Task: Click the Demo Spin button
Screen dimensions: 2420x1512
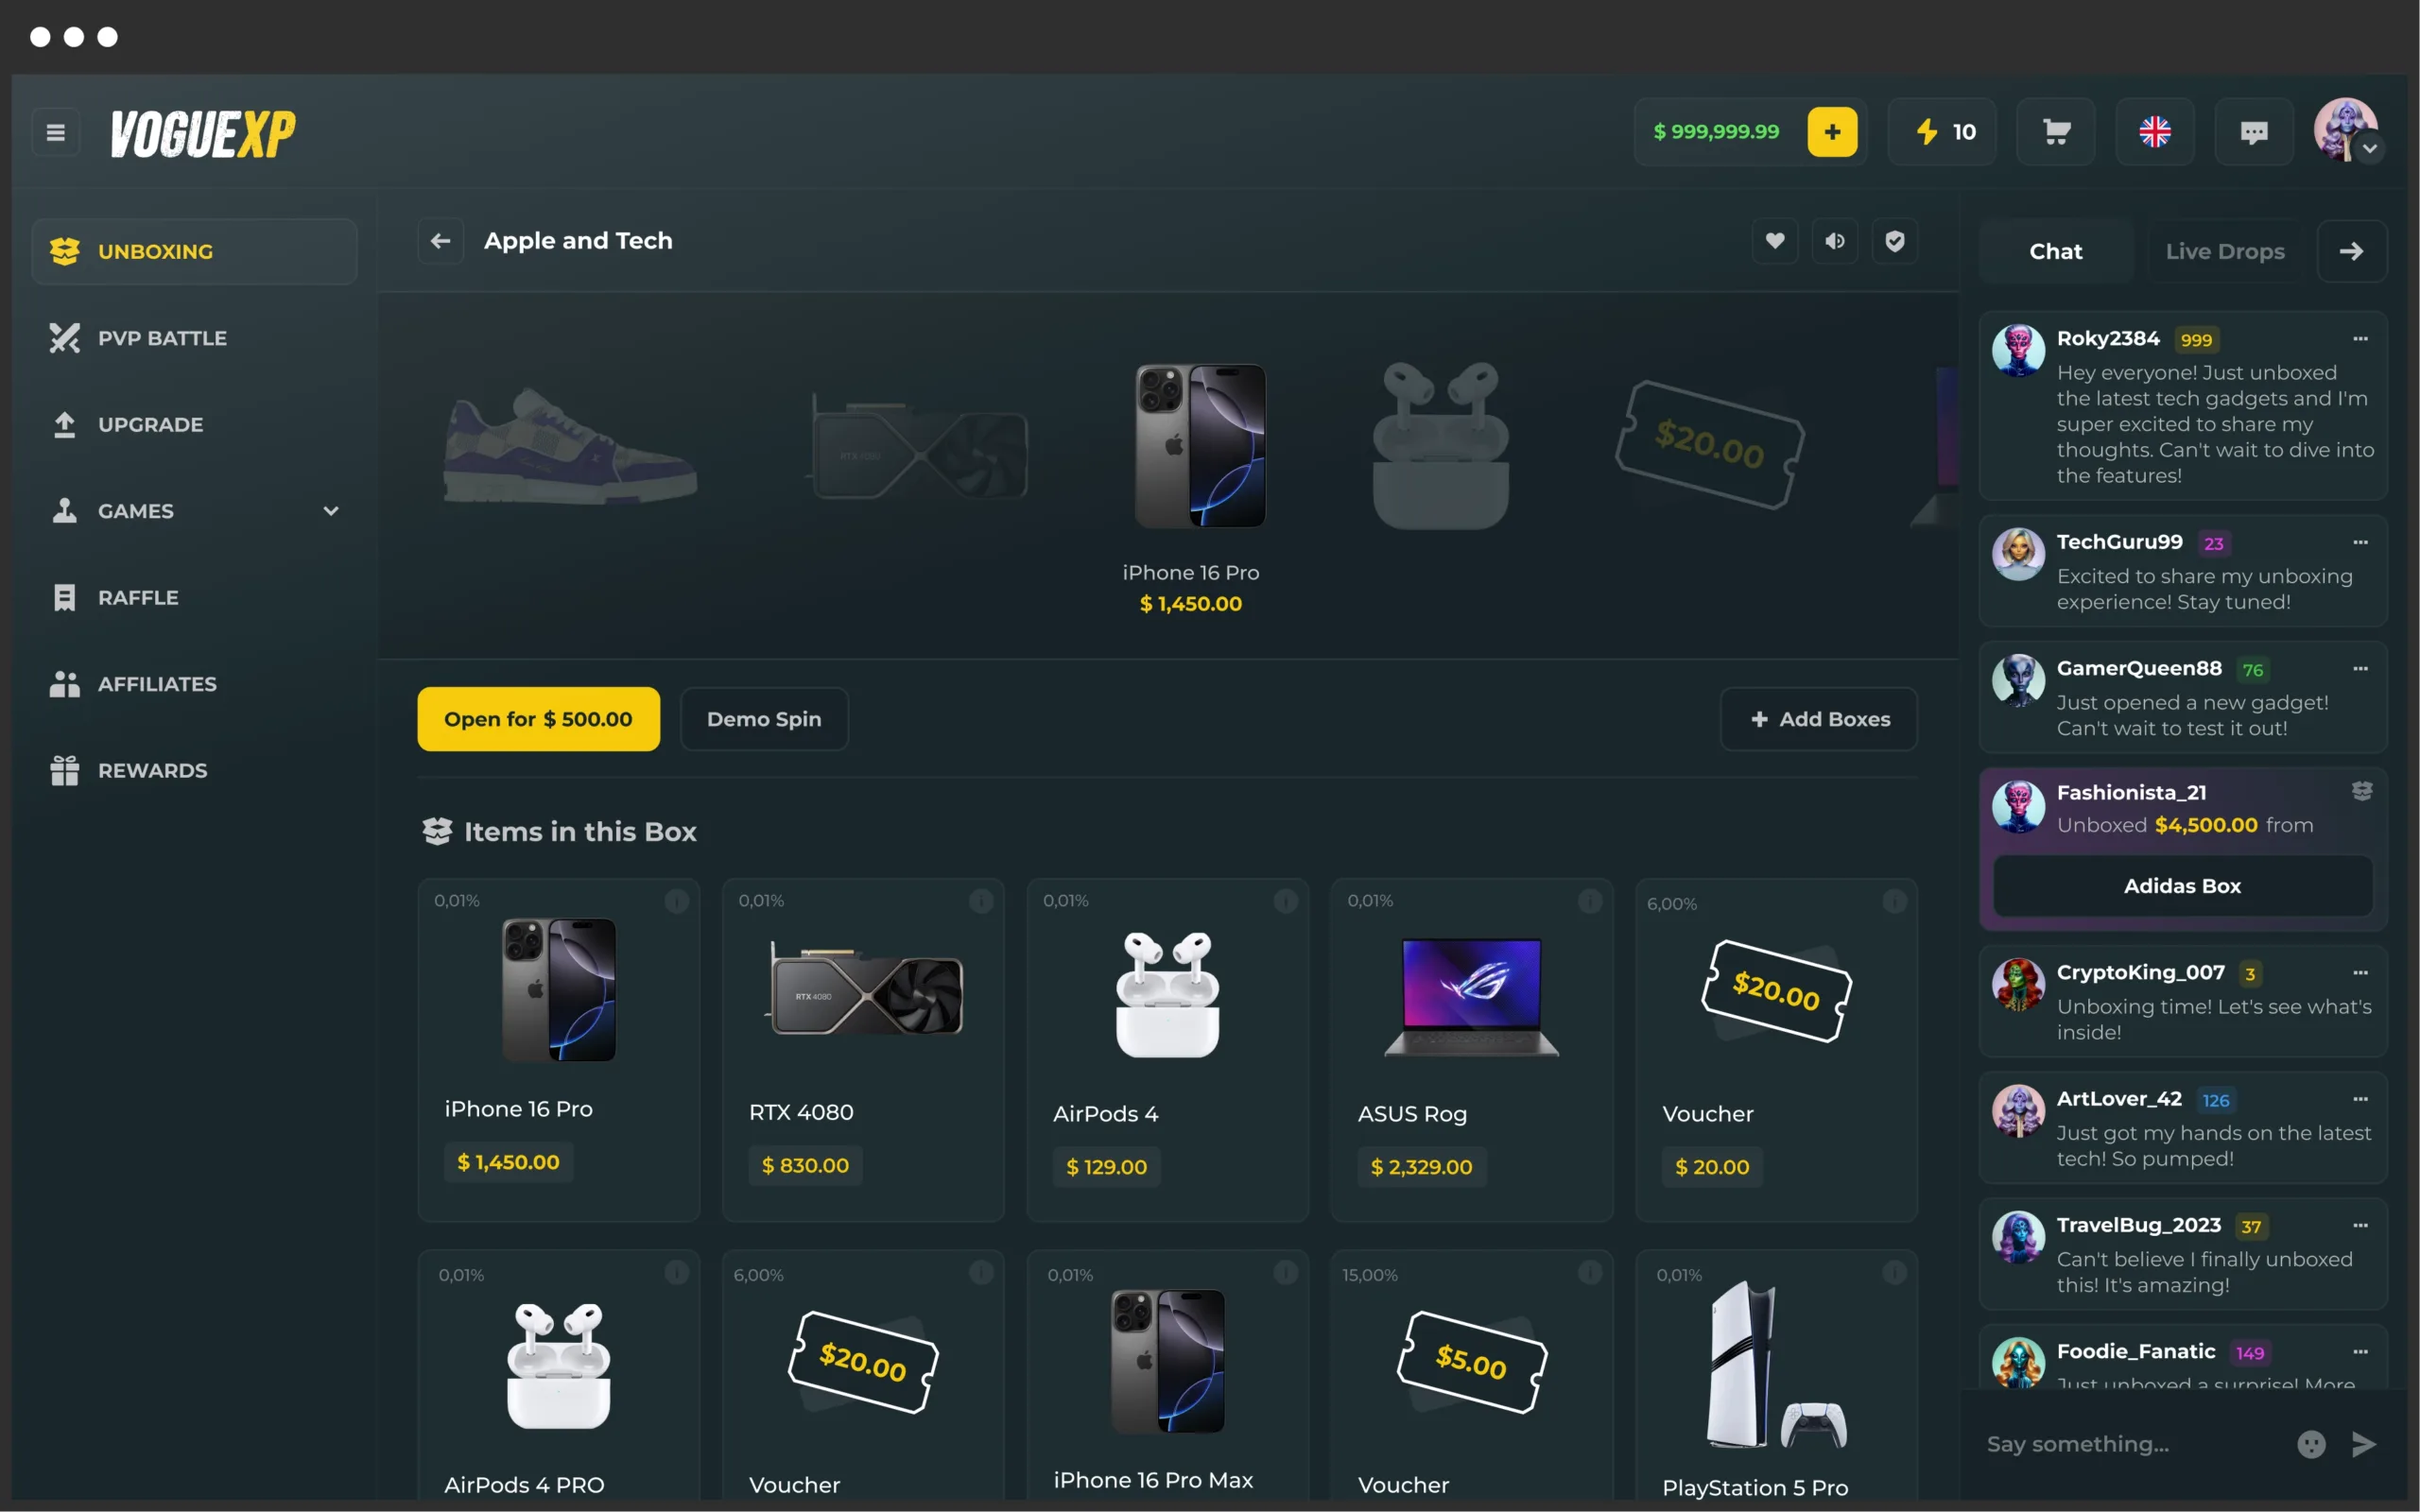Action: pos(764,719)
